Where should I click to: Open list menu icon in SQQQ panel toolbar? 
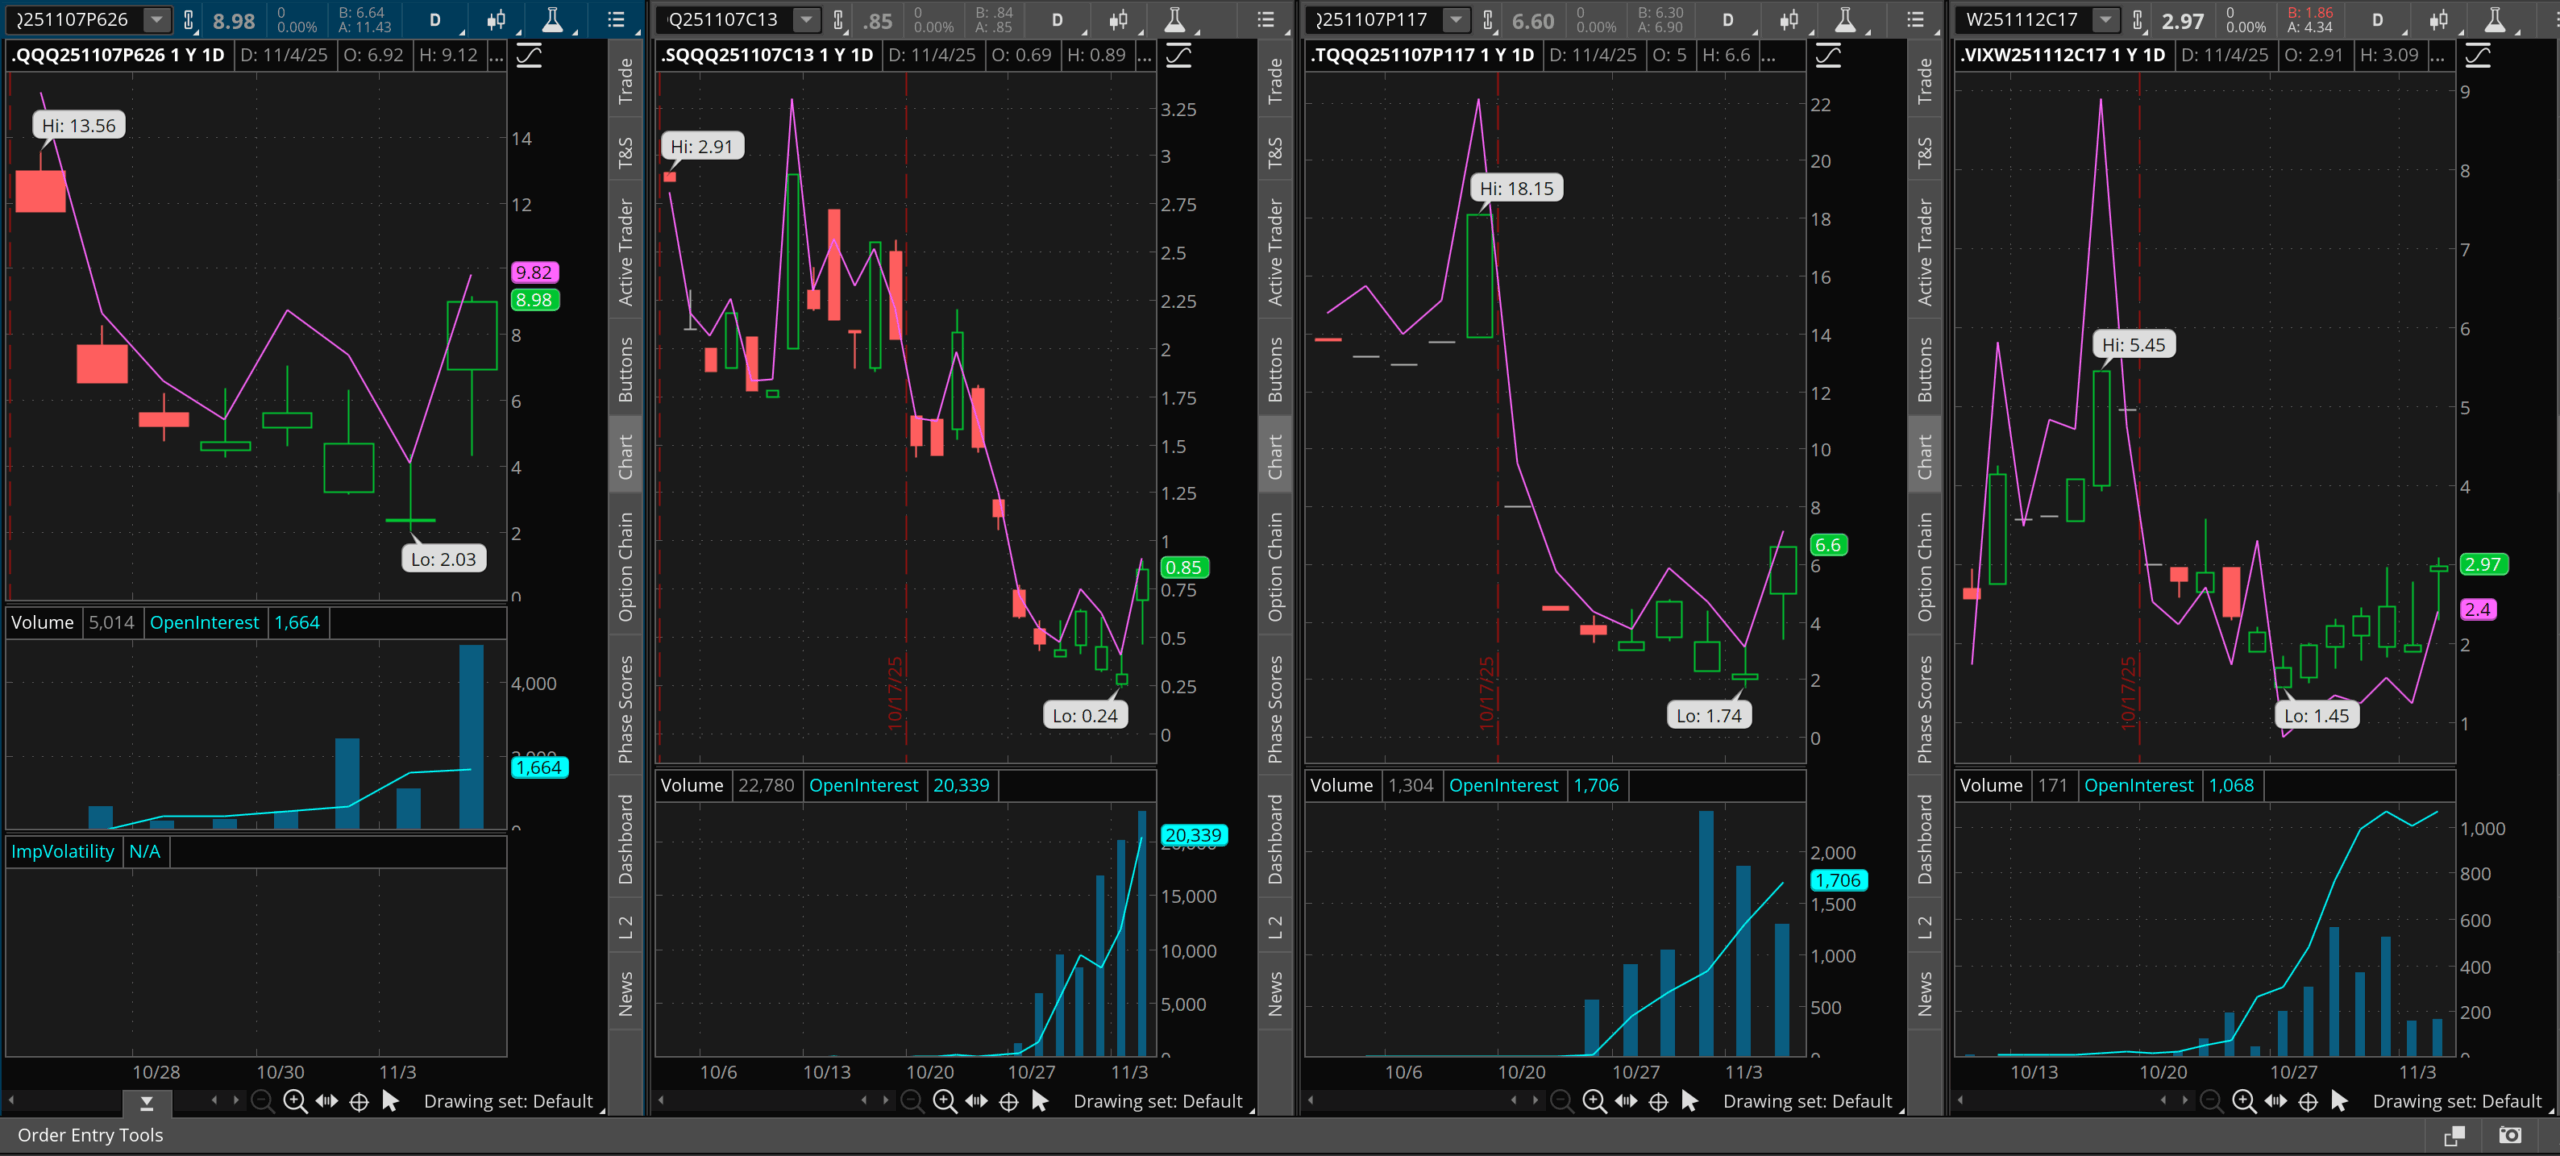point(1265,19)
